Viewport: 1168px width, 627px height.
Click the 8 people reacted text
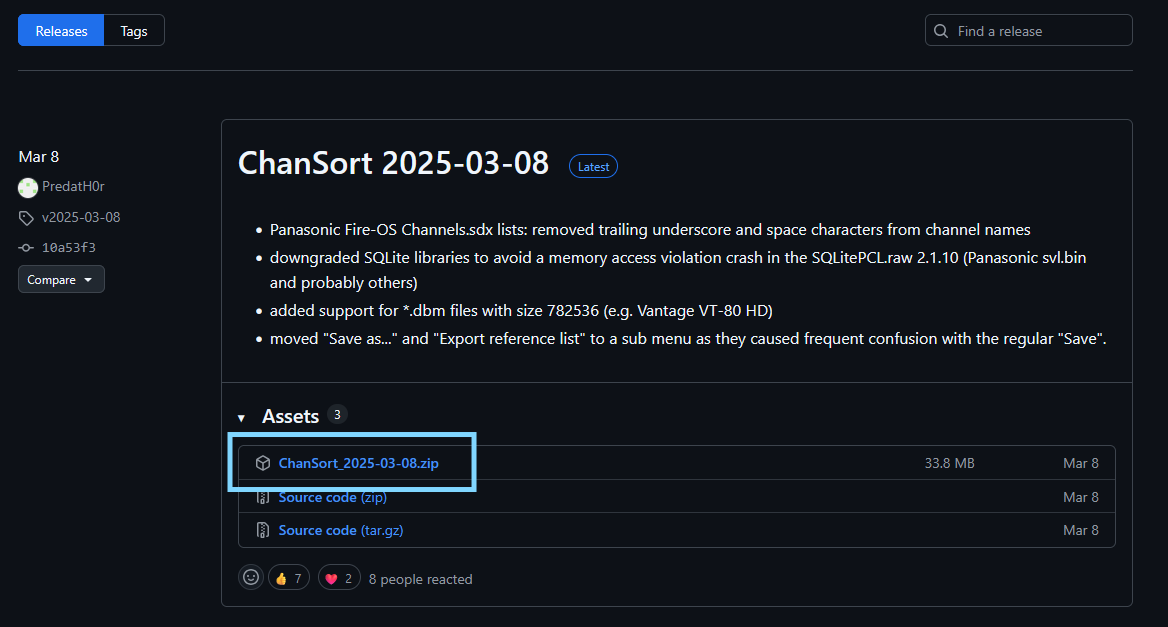[420, 579]
